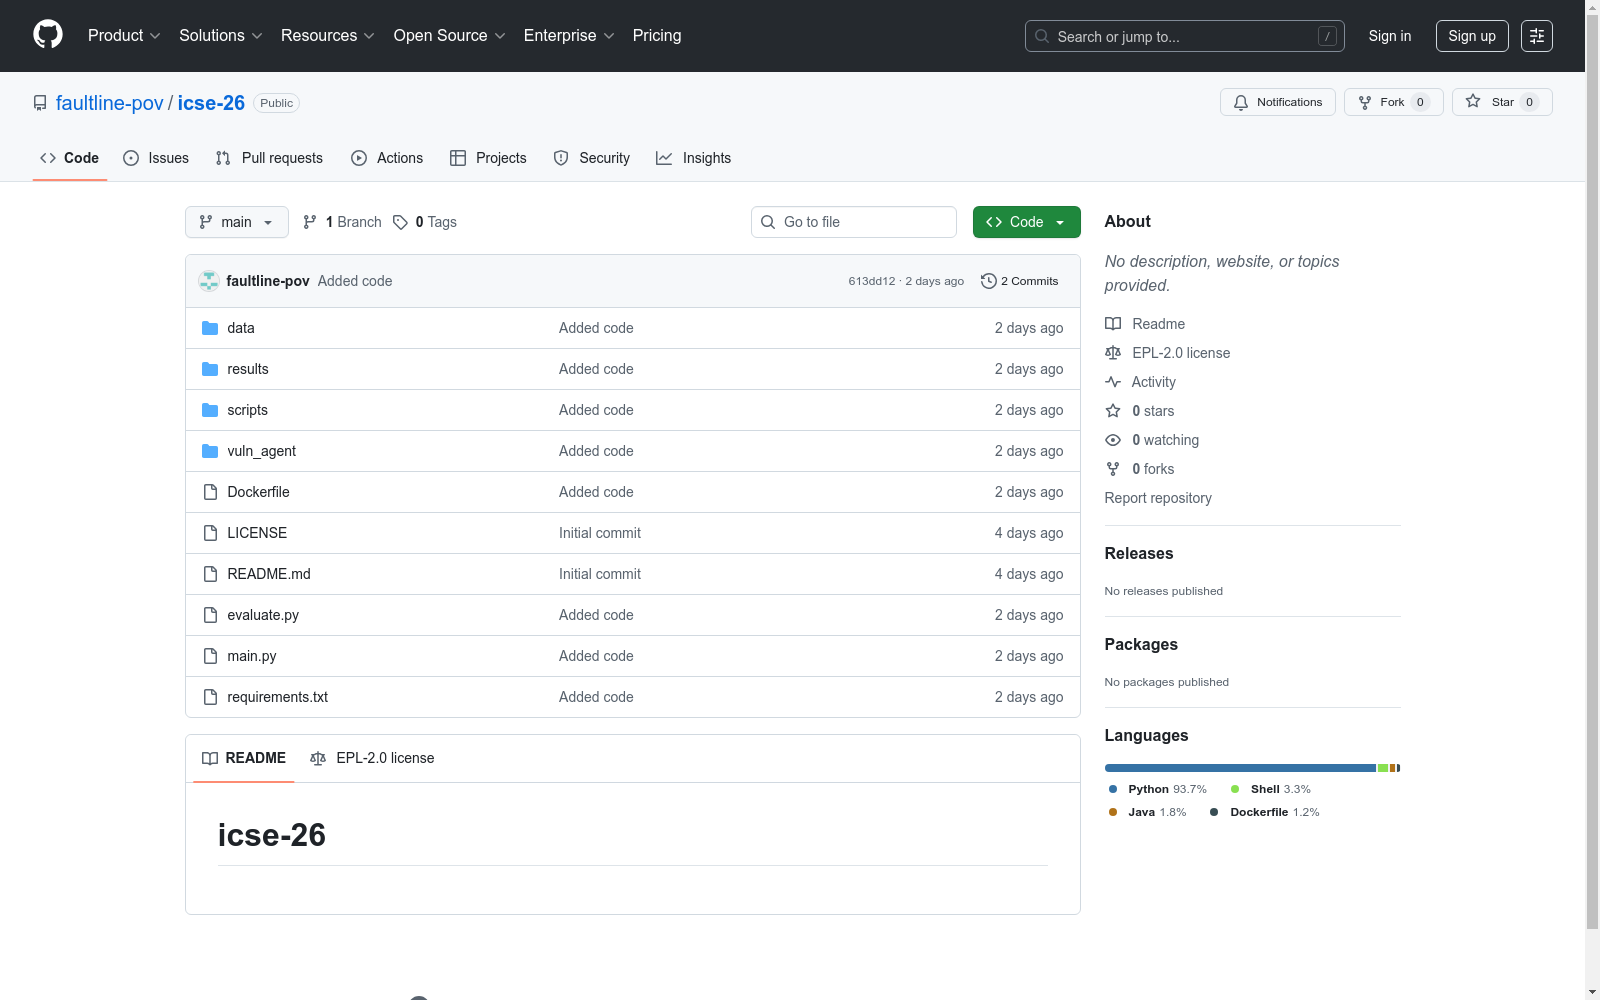The width and height of the screenshot is (1600, 1000).
Task: Open the 2 Commits history
Action: pos(1020,281)
